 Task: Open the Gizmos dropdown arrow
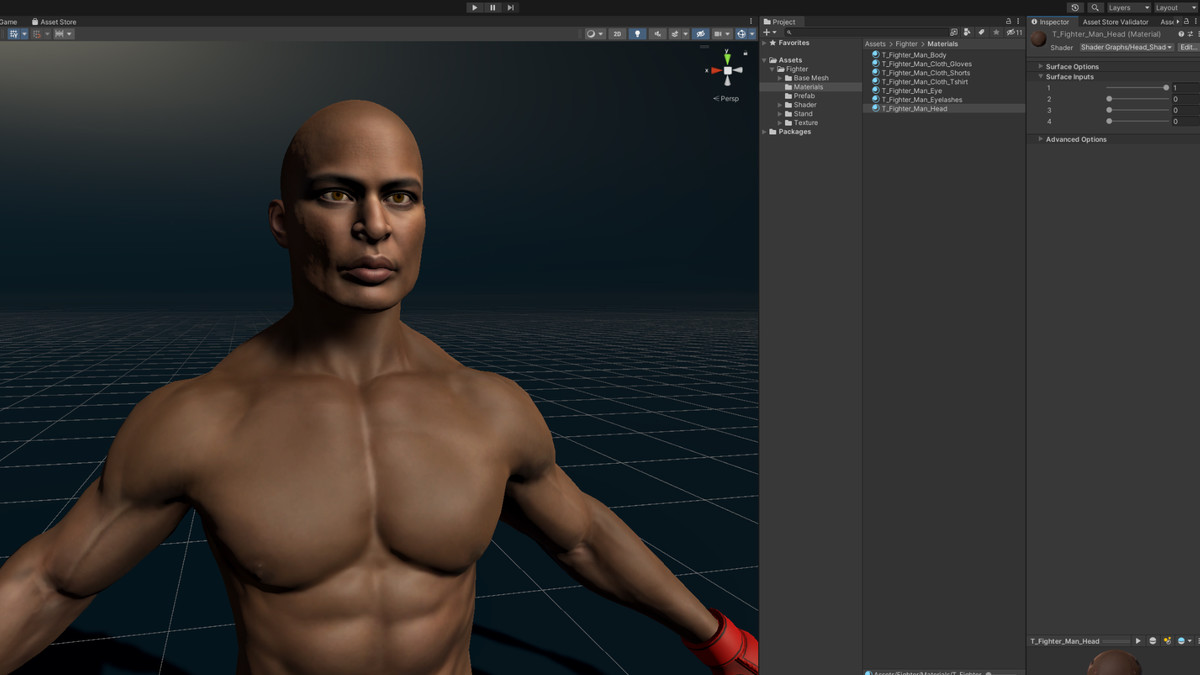coord(752,34)
